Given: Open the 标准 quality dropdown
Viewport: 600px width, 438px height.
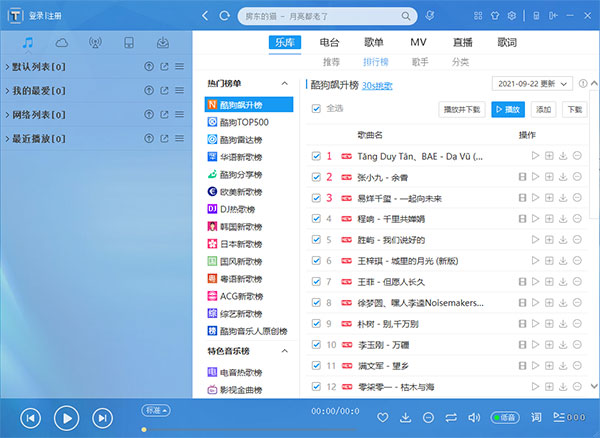Looking at the screenshot, I should click(x=156, y=410).
